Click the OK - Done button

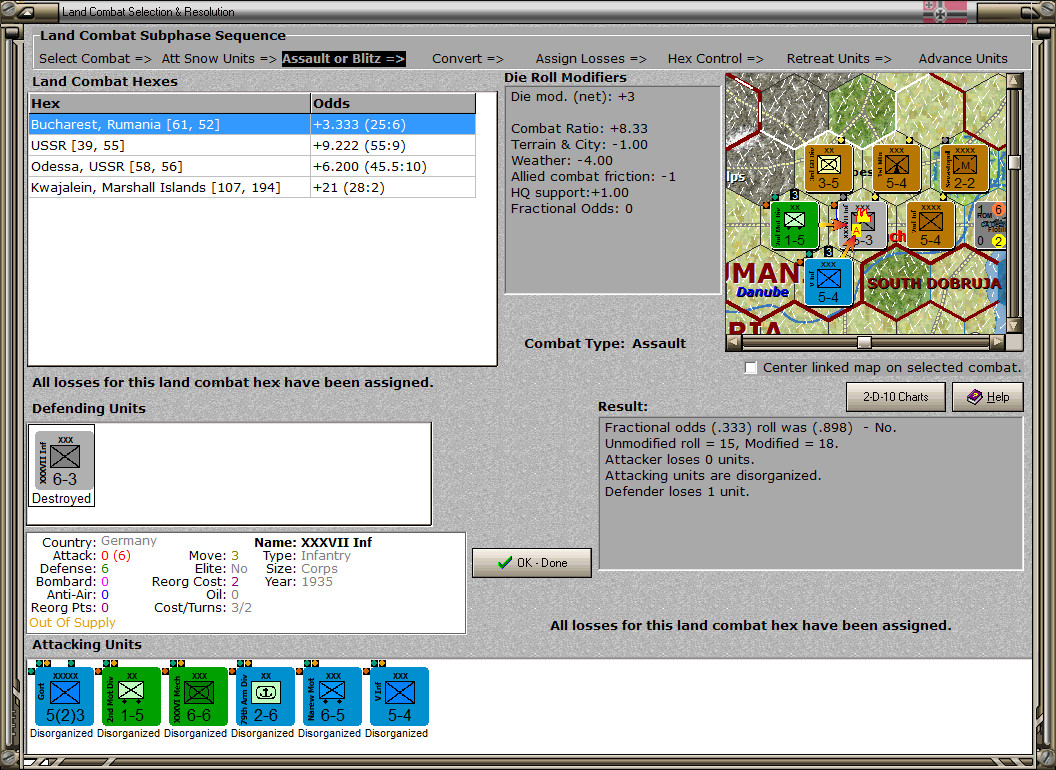pos(532,563)
